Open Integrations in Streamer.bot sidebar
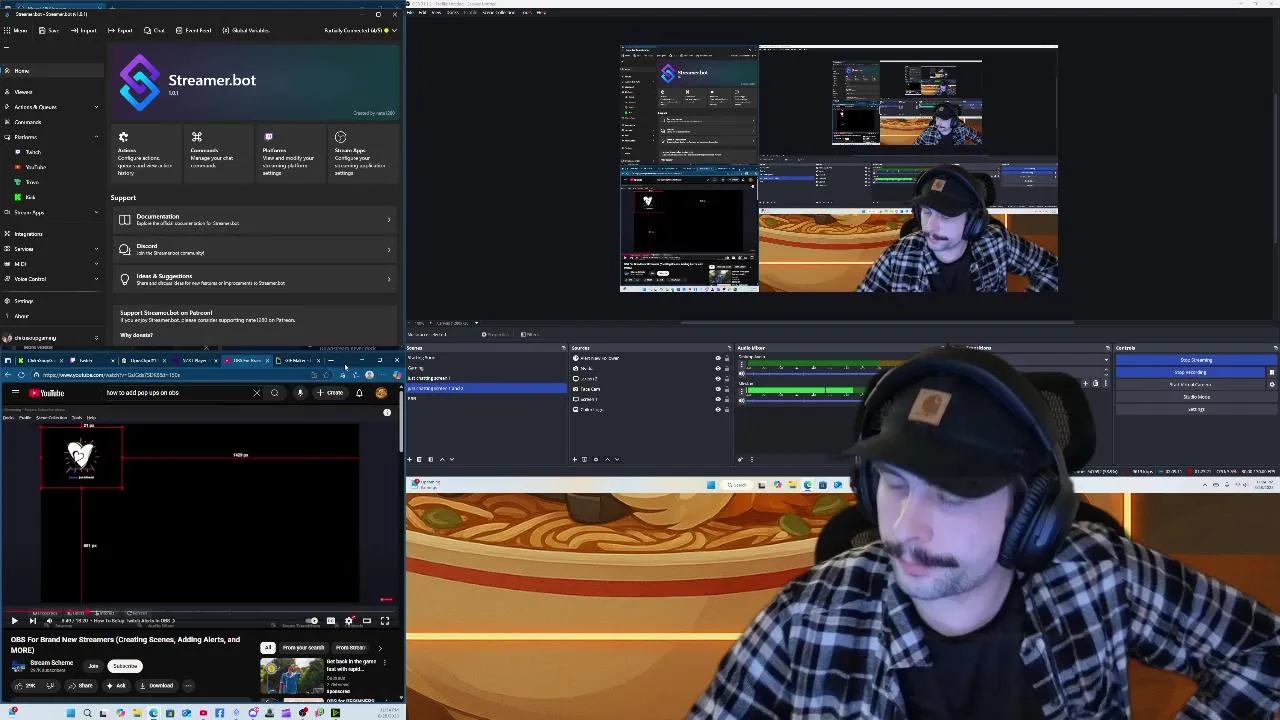This screenshot has height=720, width=1280. 51,234
